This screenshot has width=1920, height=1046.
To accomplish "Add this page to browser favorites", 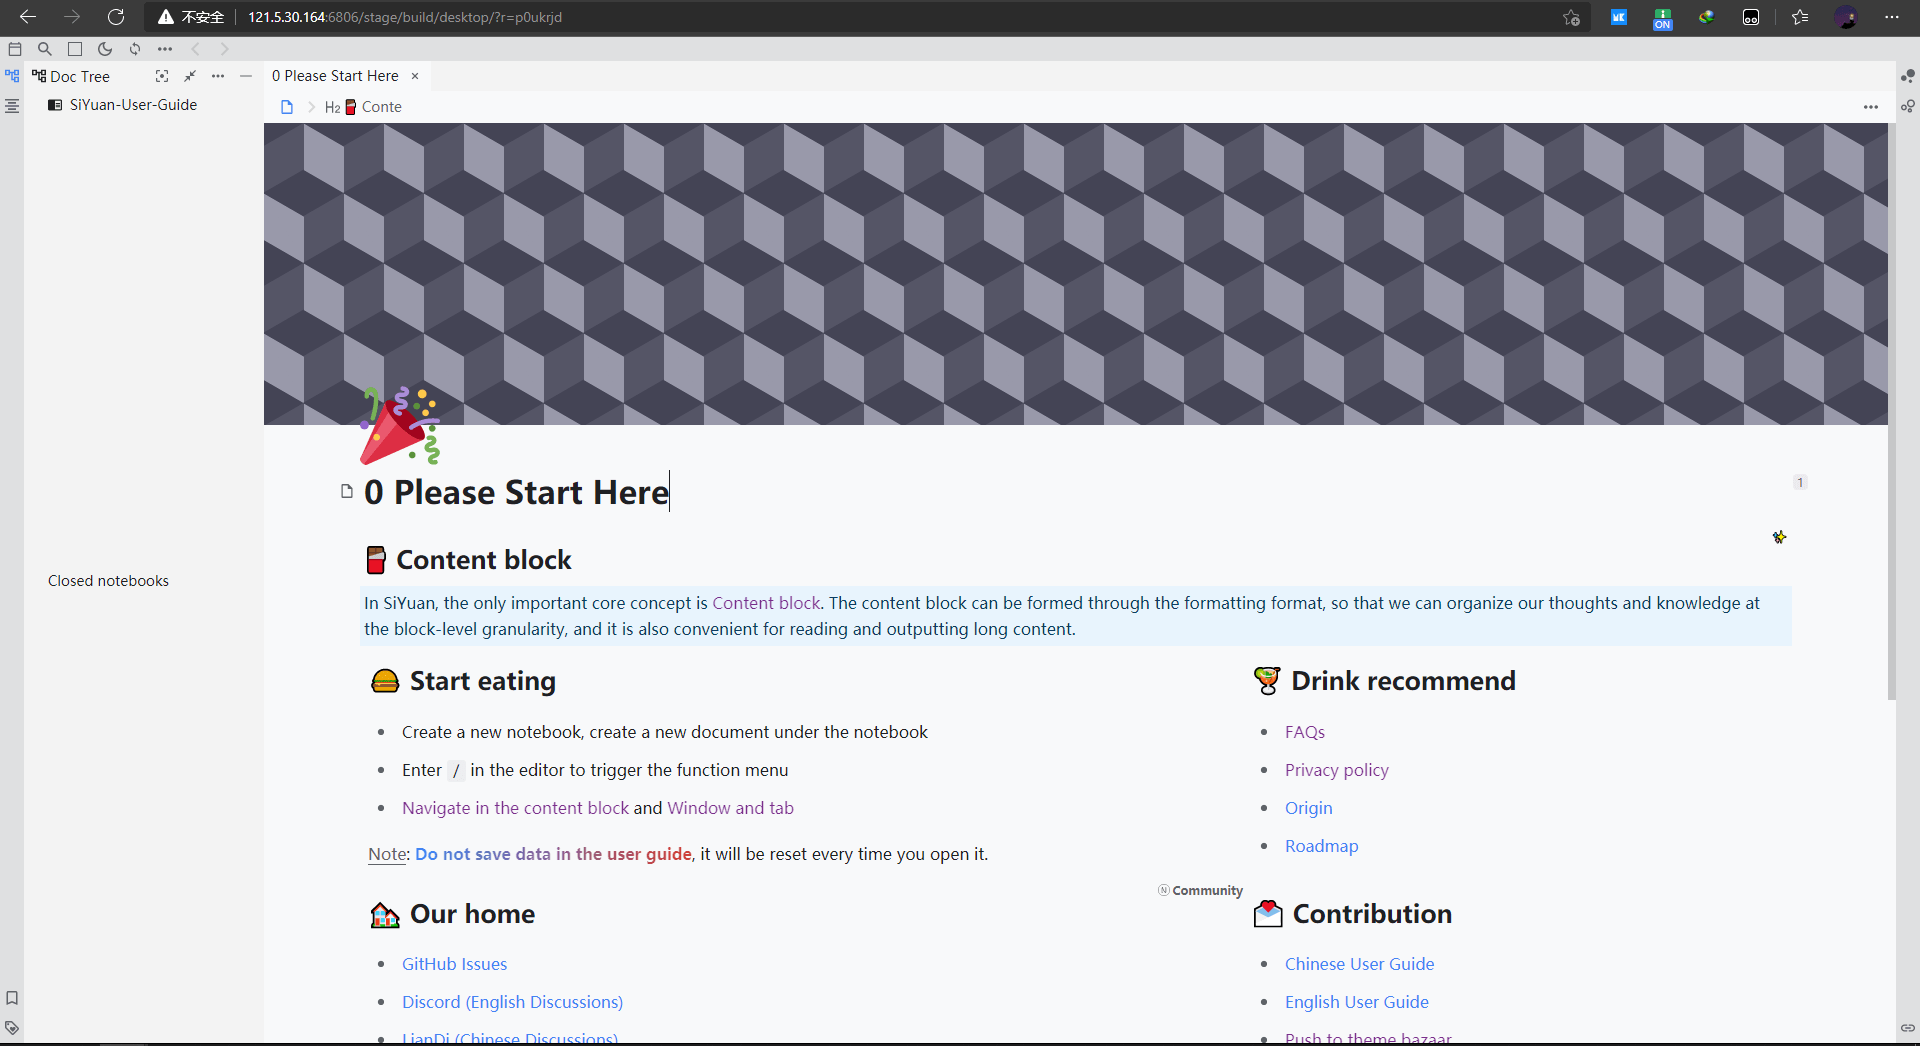I will [x=1571, y=17].
